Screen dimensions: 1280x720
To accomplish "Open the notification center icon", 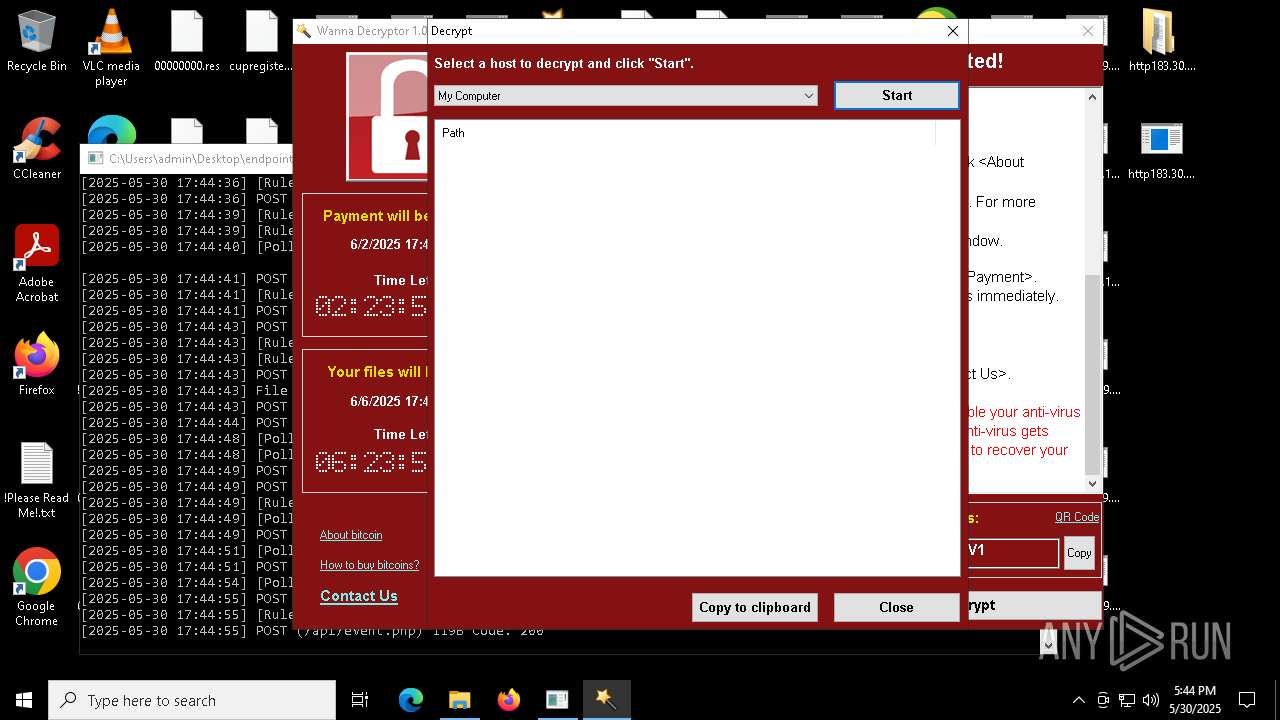I will (1247, 700).
